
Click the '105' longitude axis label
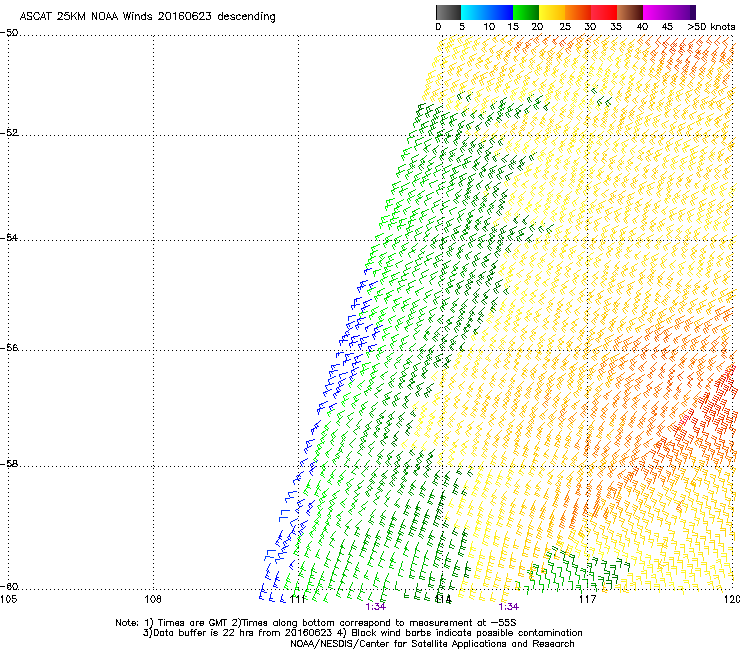click(x=8, y=599)
